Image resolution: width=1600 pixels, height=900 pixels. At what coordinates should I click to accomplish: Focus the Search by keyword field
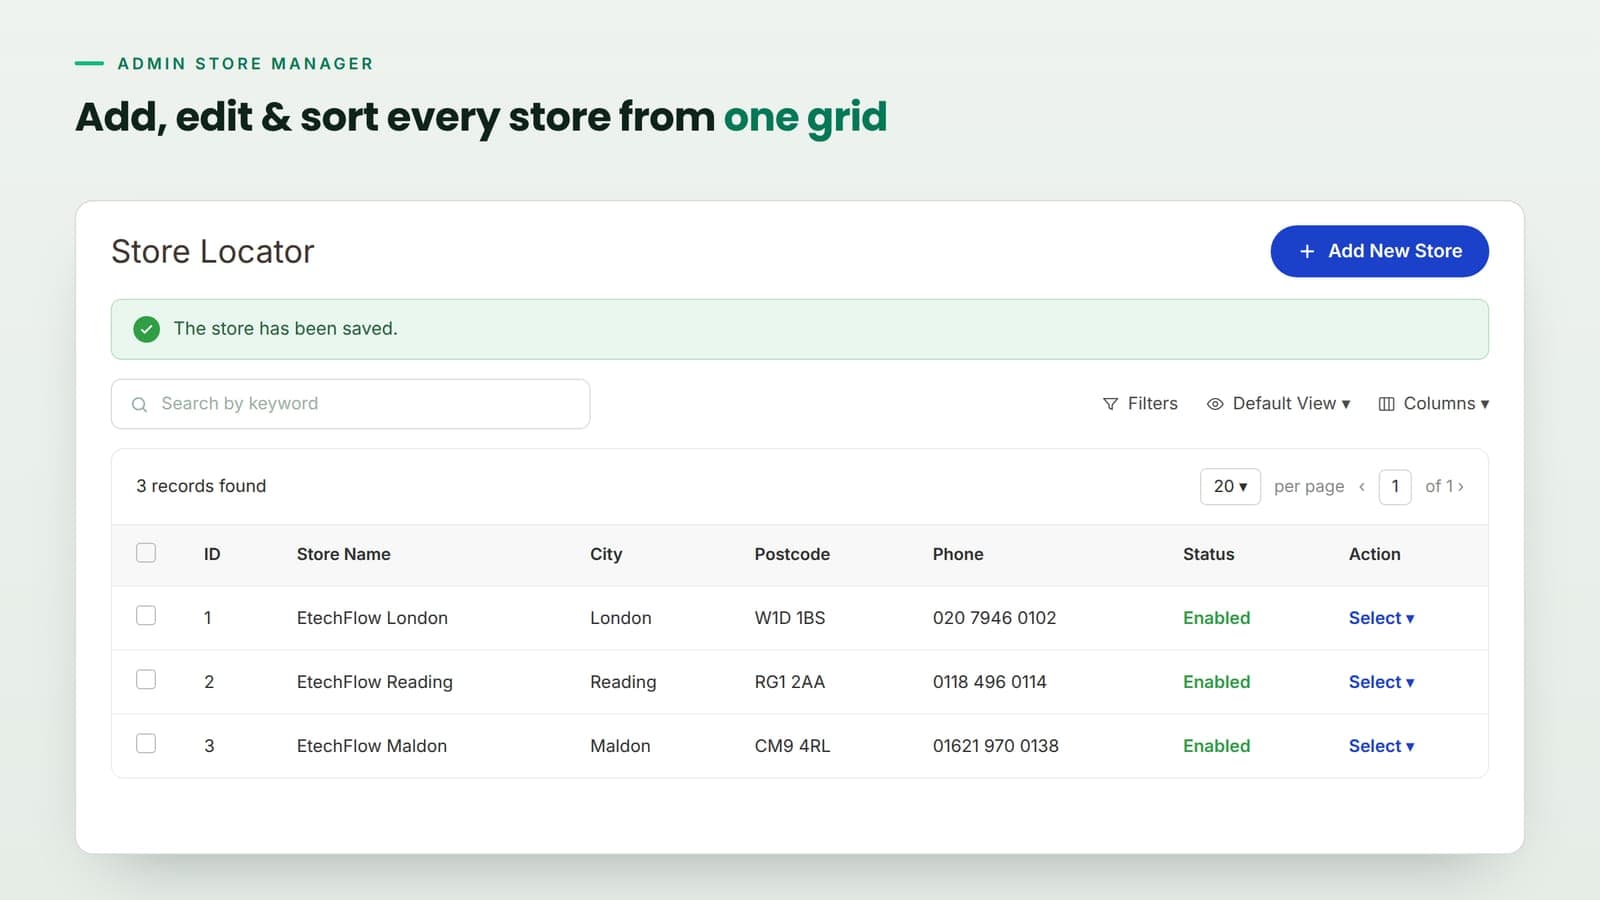click(x=350, y=404)
